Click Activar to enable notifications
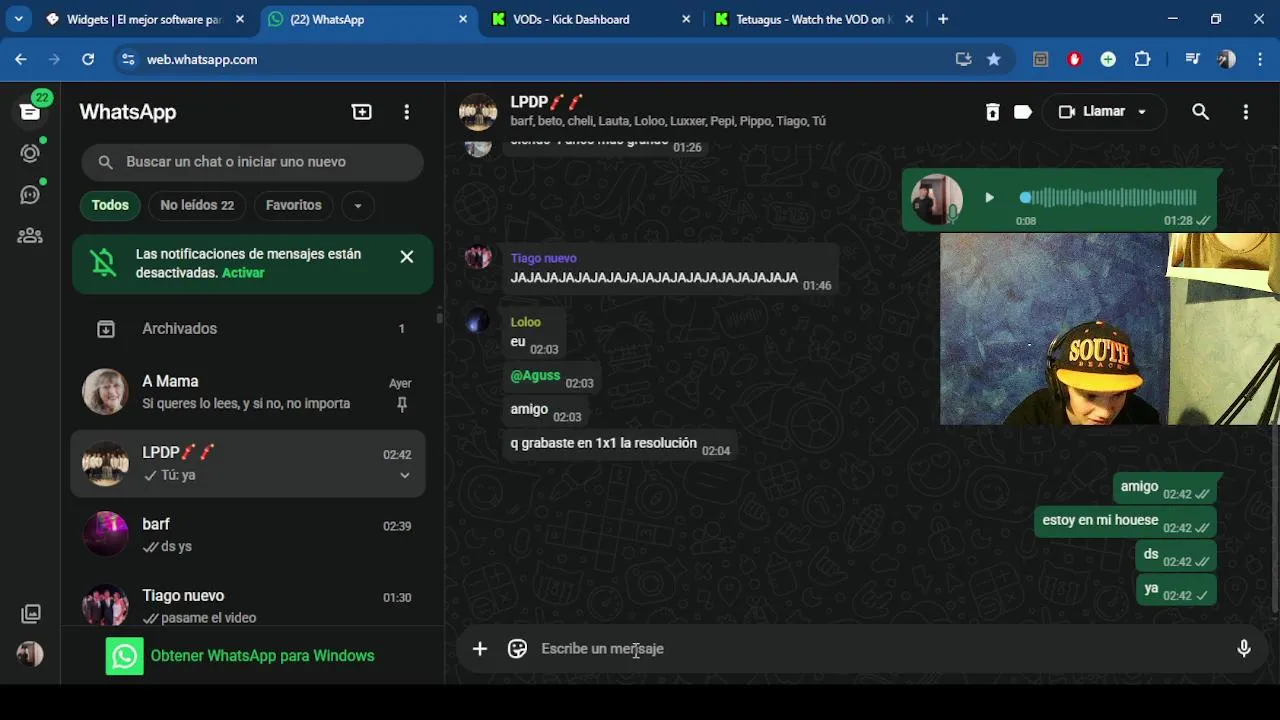The height and width of the screenshot is (720, 1280). point(243,273)
